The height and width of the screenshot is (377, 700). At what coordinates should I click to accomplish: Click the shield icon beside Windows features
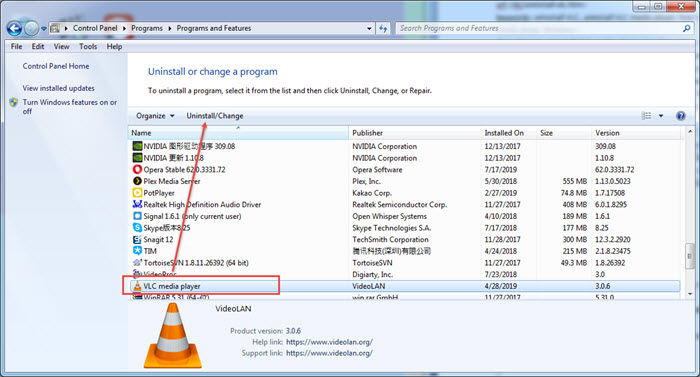coord(14,102)
